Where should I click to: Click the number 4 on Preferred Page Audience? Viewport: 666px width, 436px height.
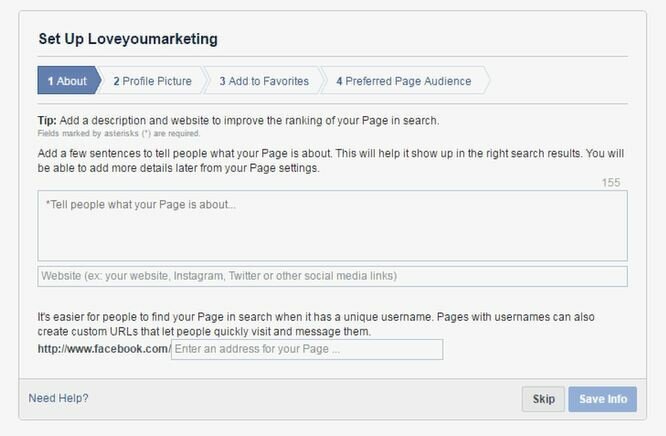click(339, 81)
